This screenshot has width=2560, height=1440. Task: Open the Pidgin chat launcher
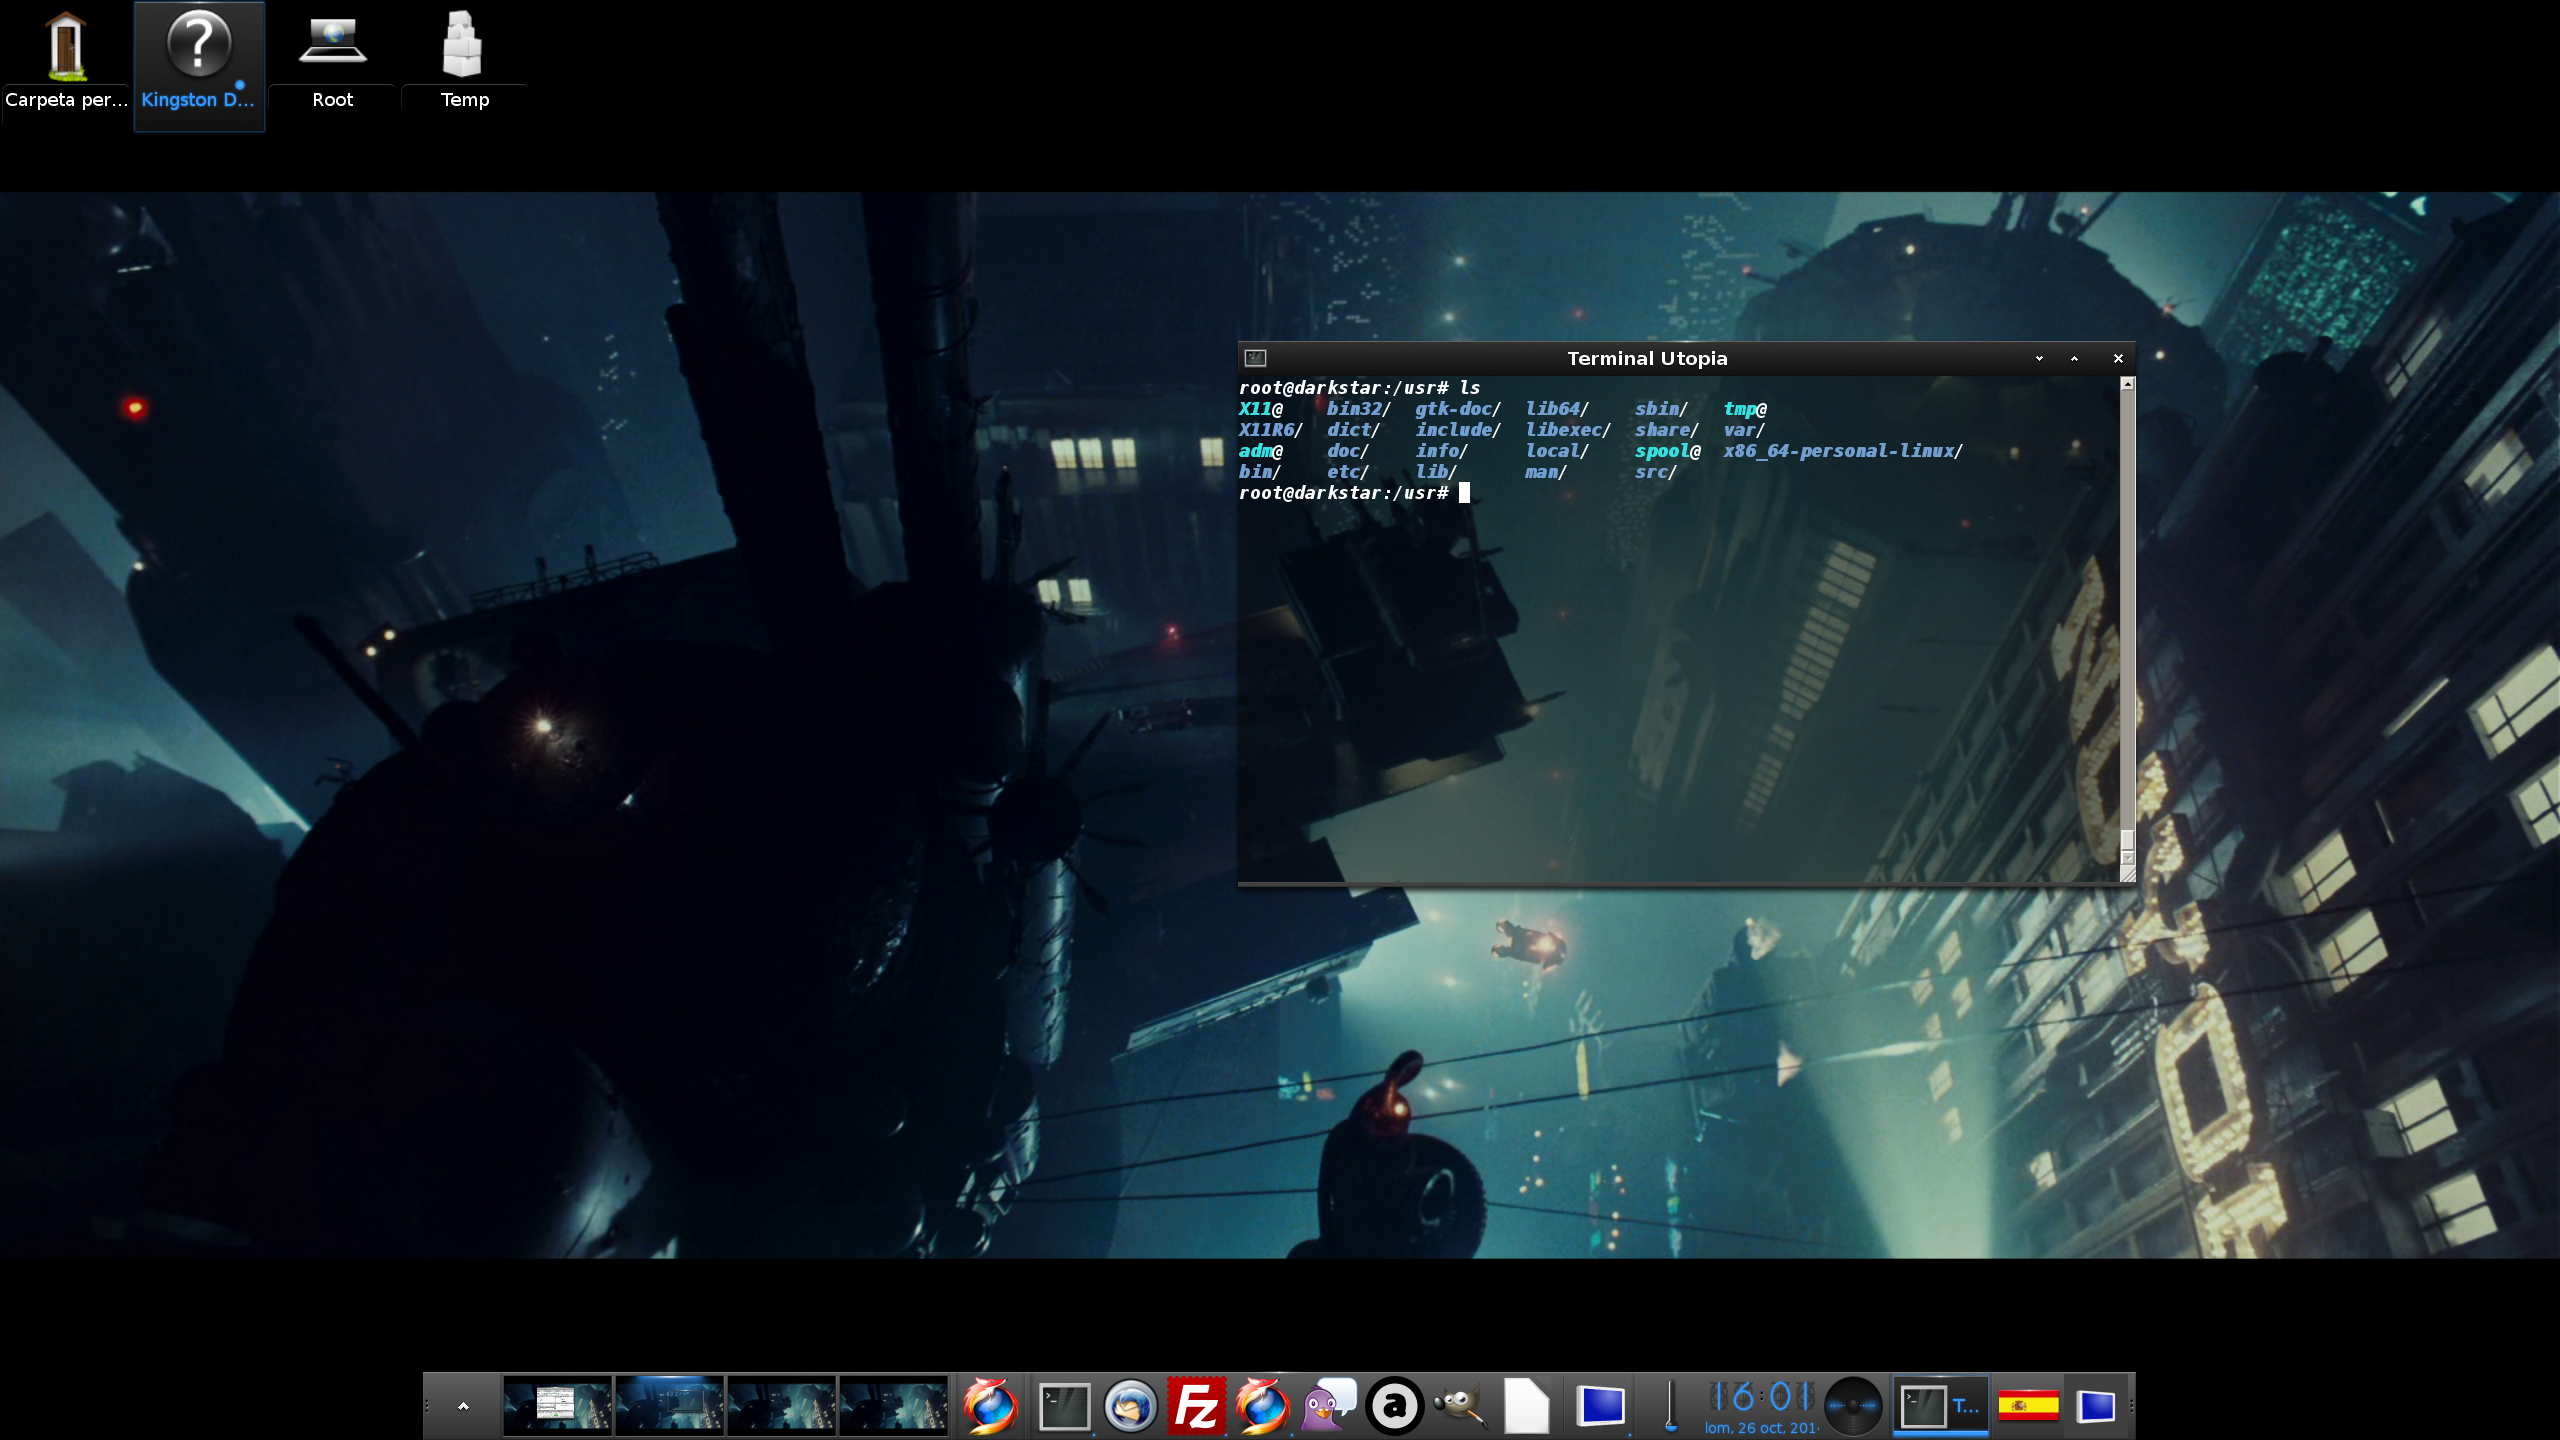point(1328,1406)
